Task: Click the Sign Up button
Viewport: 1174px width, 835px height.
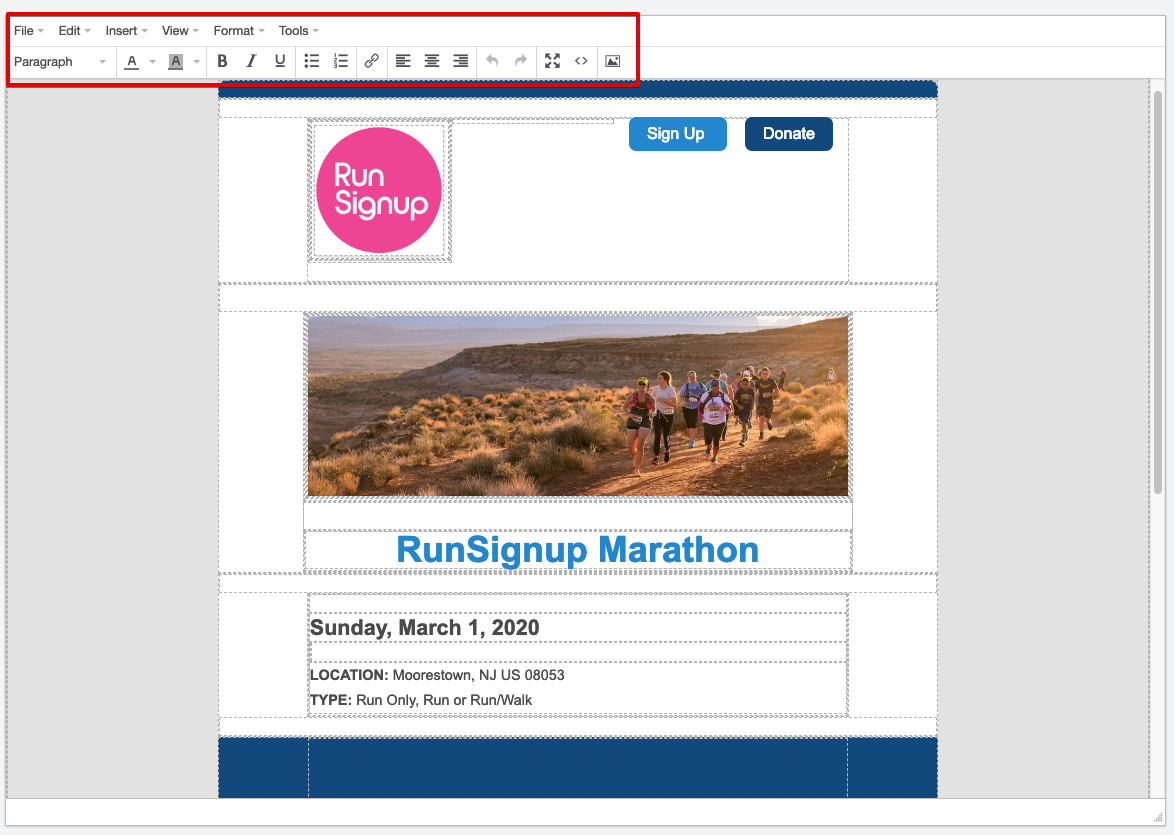Action: click(678, 134)
